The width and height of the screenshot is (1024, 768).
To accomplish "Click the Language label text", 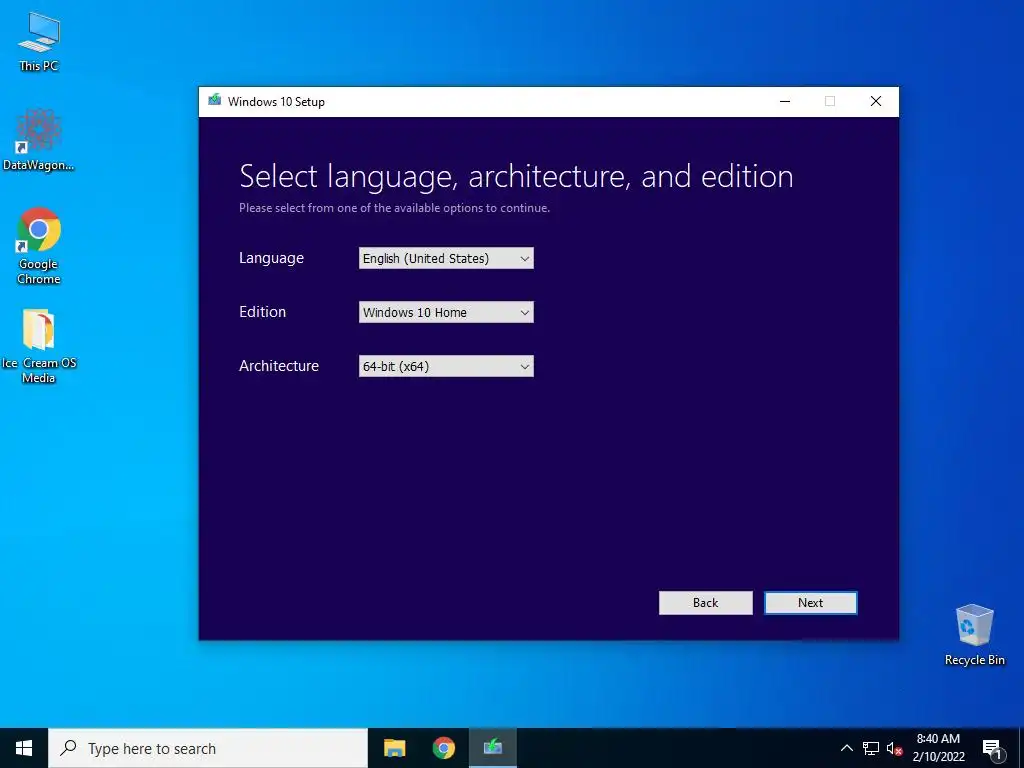I will point(271,258).
